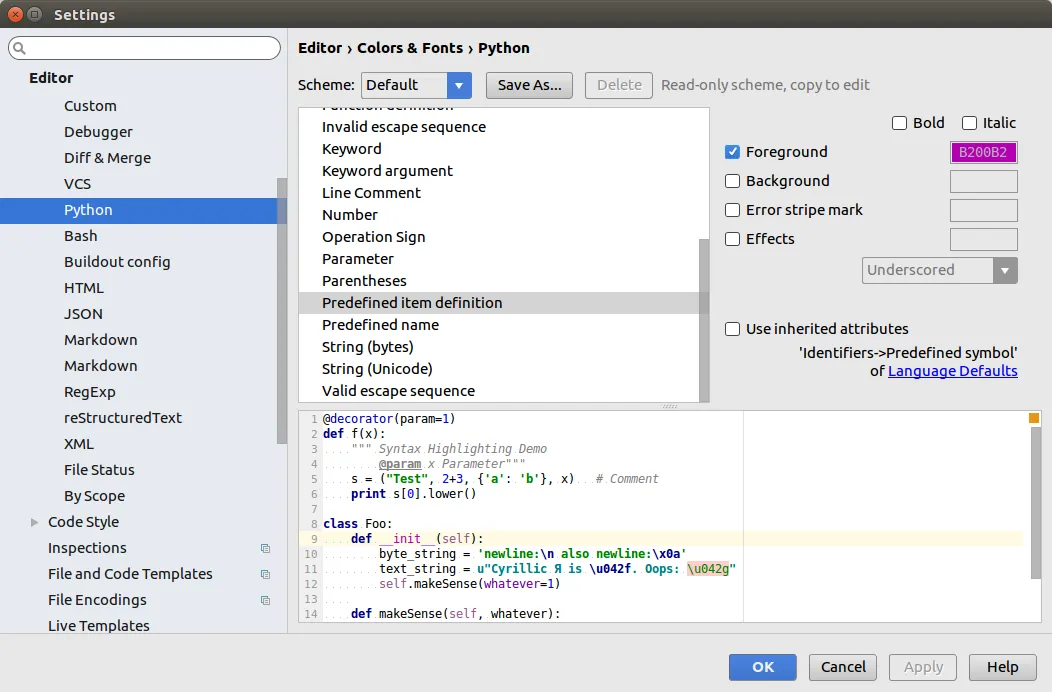Click the Apply button

click(x=923, y=667)
